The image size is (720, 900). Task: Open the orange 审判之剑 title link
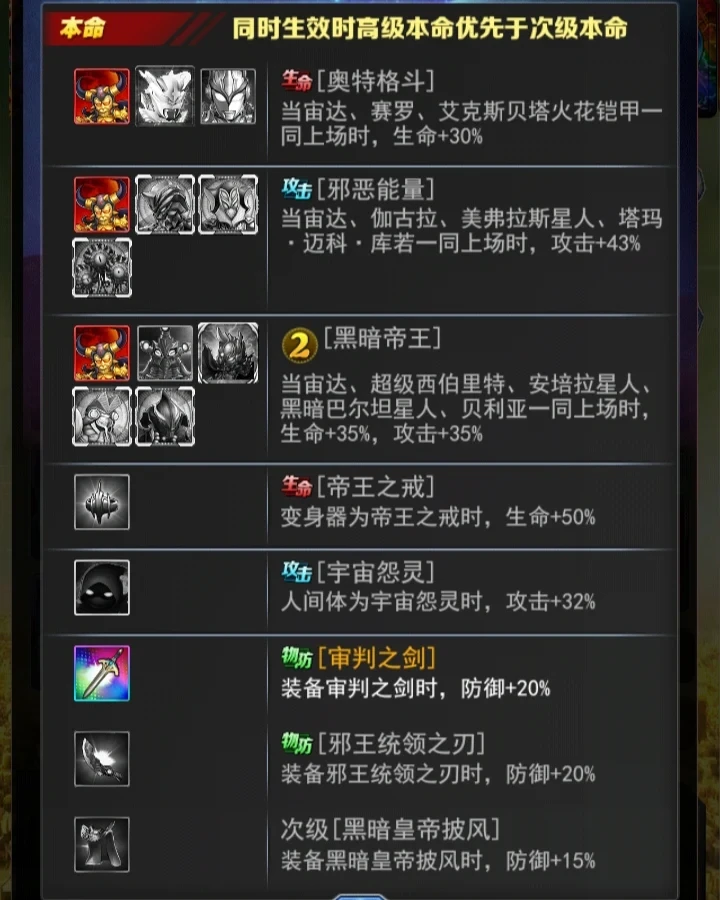coord(376,658)
